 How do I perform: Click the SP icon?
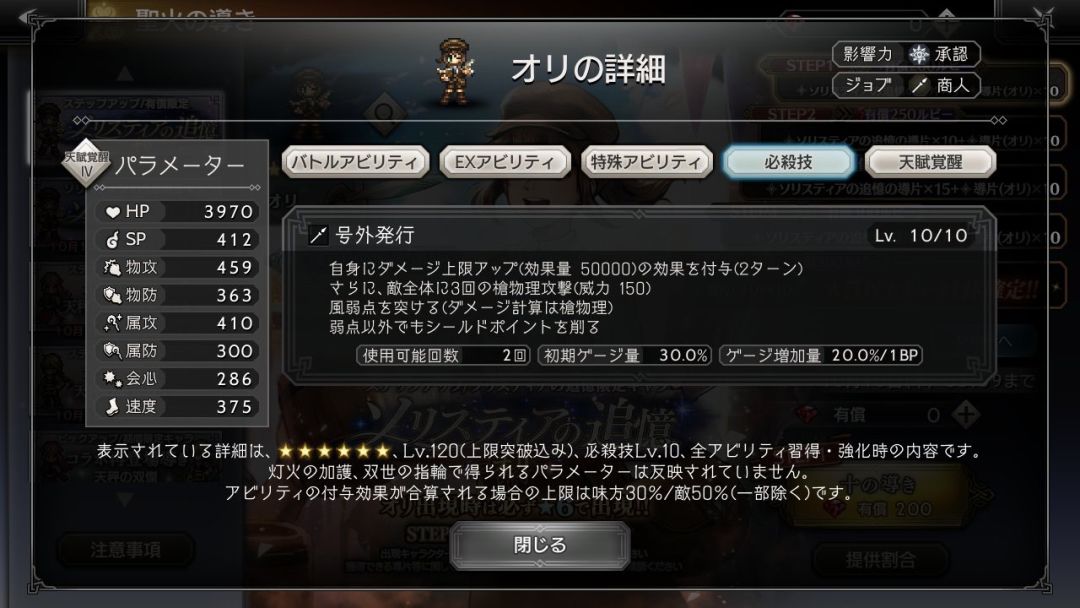click(112, 240)
